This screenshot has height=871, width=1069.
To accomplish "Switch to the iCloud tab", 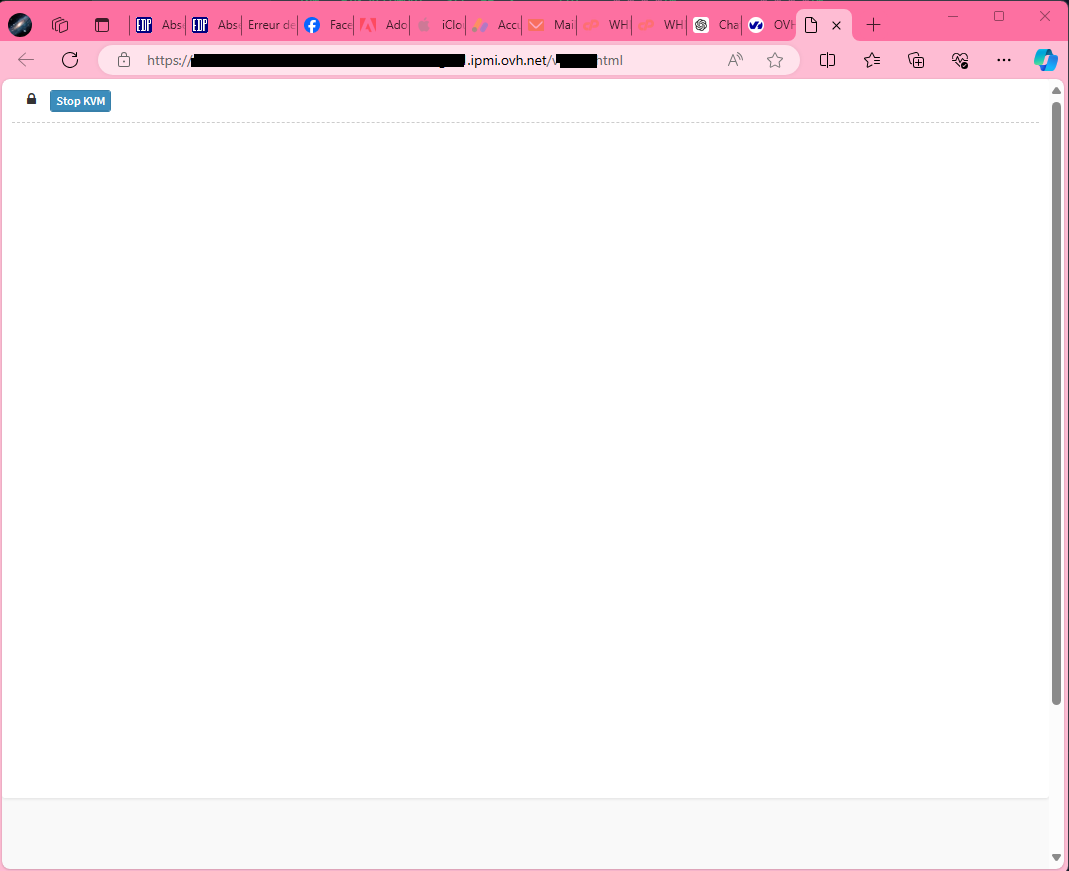I will click(438, 25).
